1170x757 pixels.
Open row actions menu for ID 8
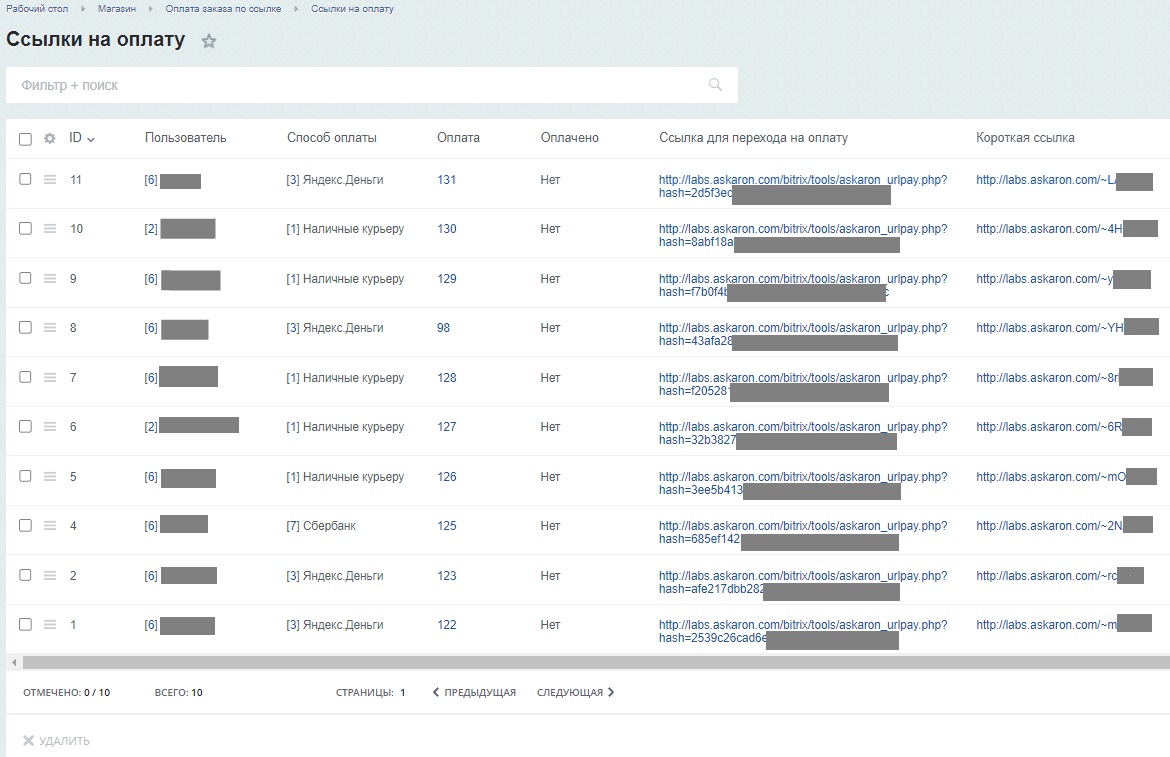tap(50, 328)
